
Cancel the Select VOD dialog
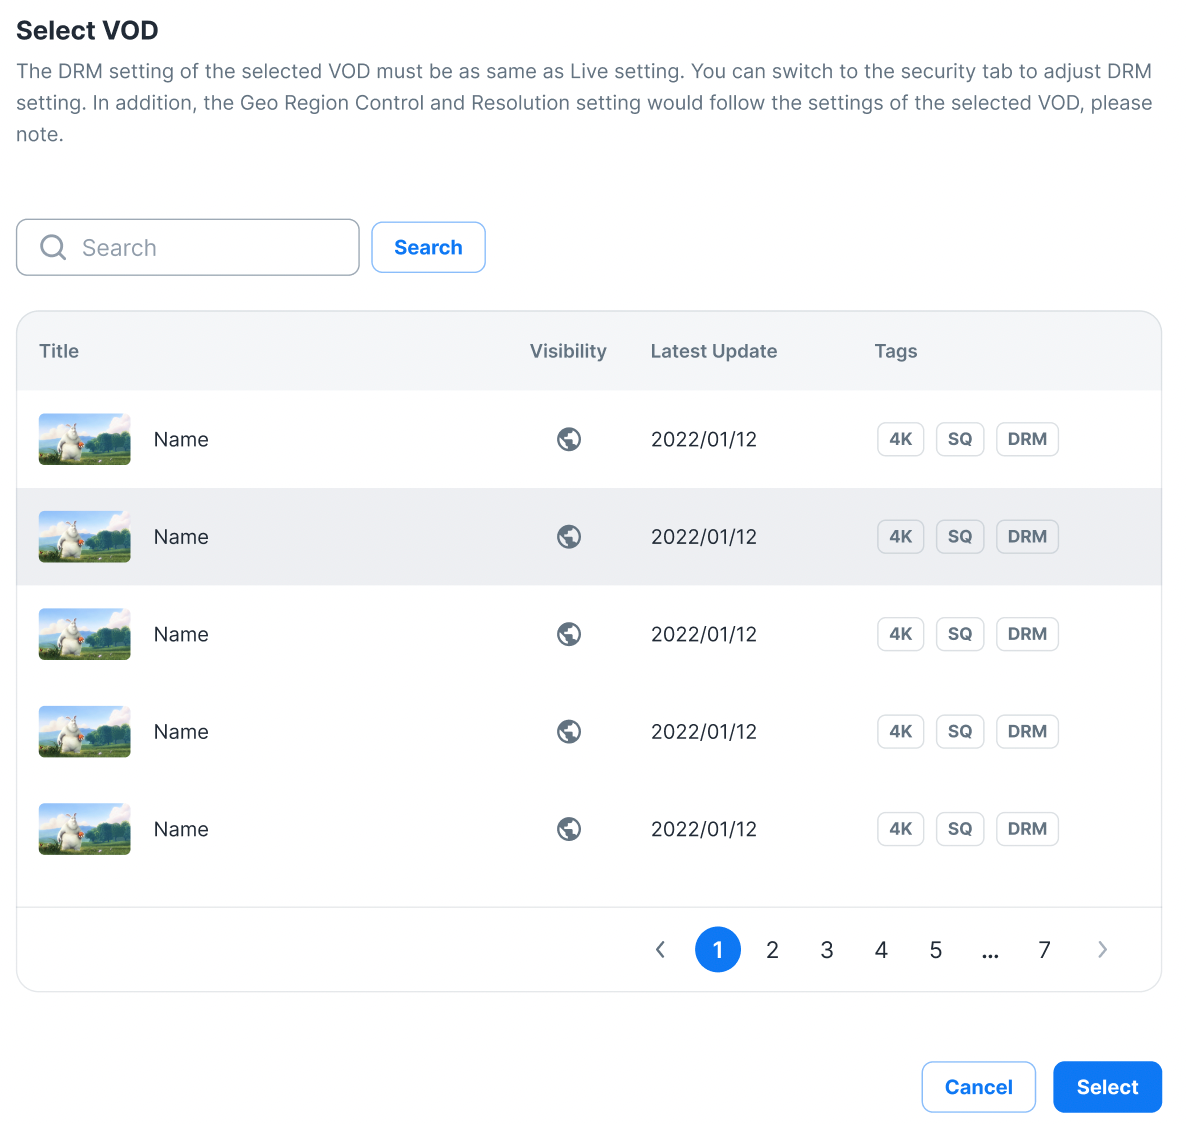(x=978, y=1087)
